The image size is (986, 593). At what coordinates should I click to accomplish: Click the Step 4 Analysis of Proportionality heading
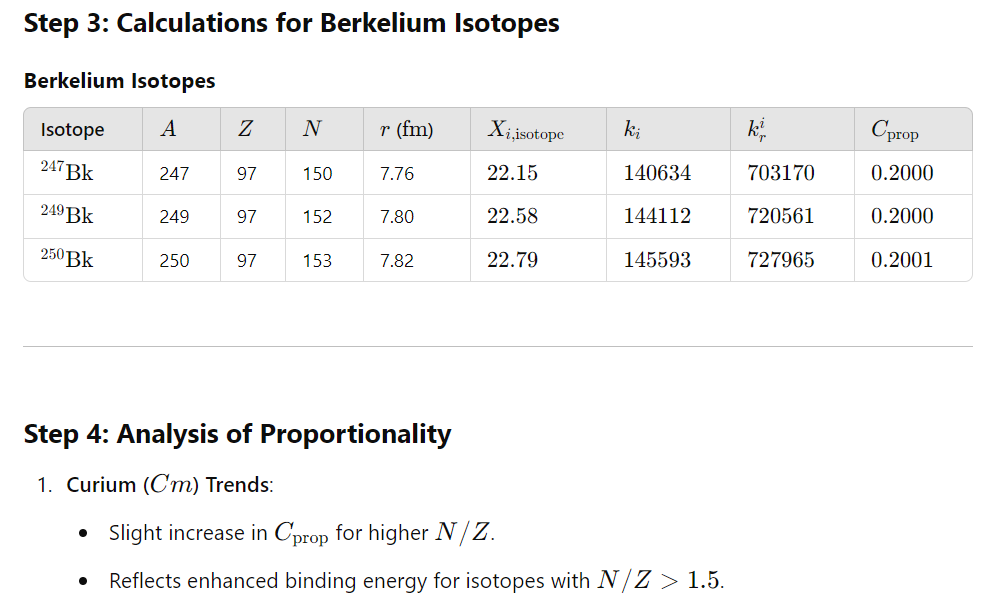tap(237, 434)
